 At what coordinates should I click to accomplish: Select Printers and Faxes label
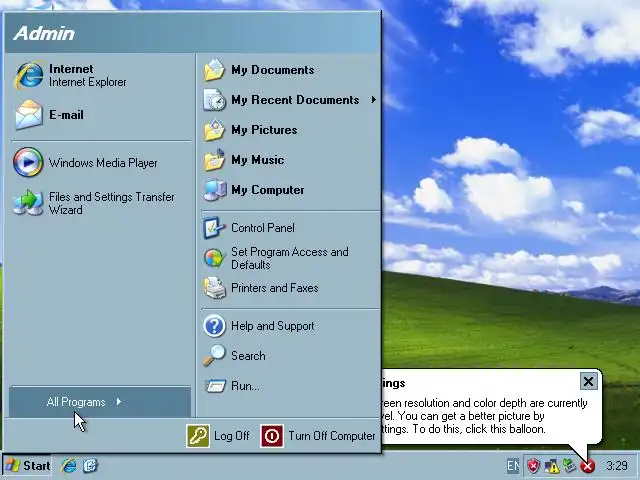click(x=275, y=288)
